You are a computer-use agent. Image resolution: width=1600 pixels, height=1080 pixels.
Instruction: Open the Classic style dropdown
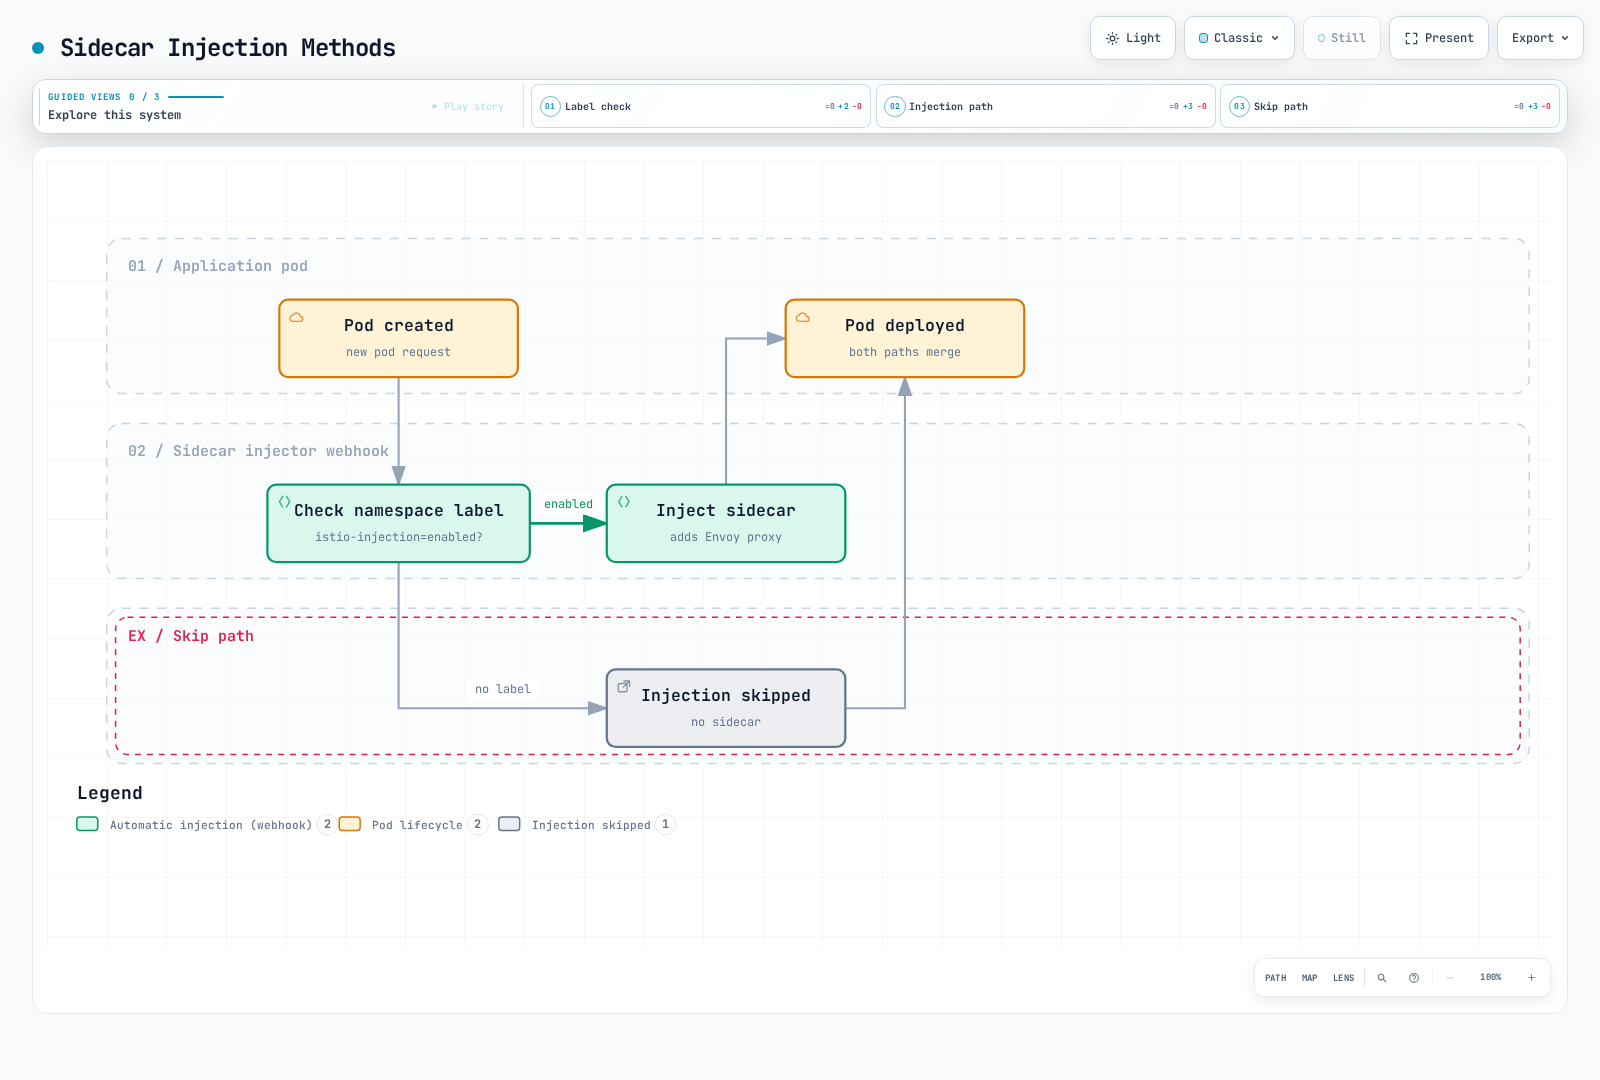1239,38
